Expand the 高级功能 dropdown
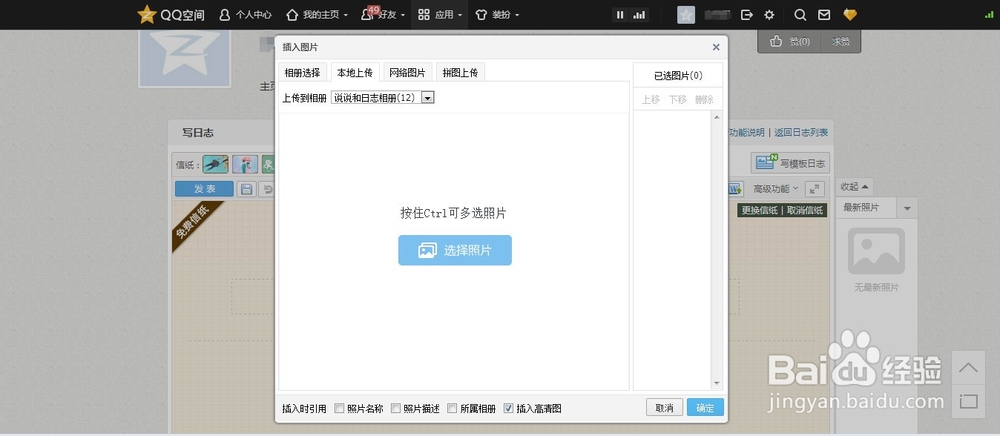 (x=776, y=189)
